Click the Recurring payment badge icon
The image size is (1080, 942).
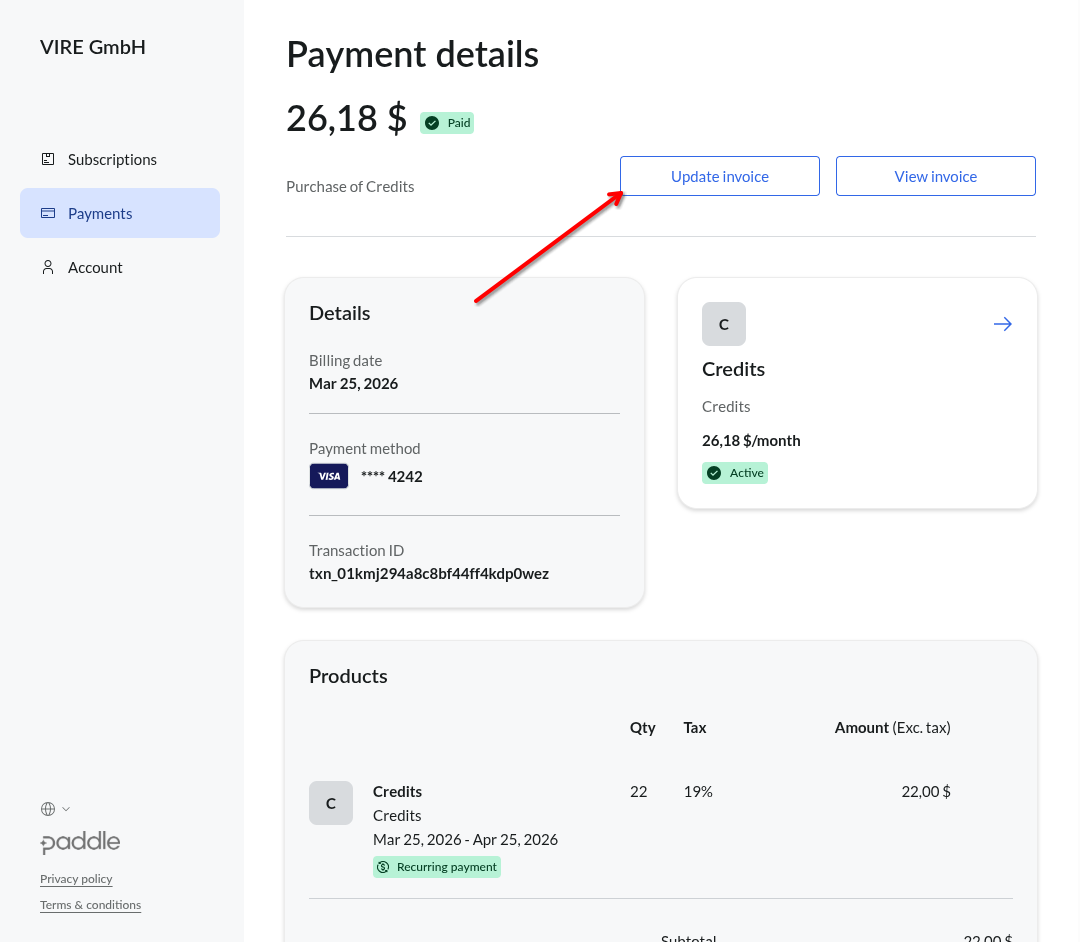click(383, 866)
